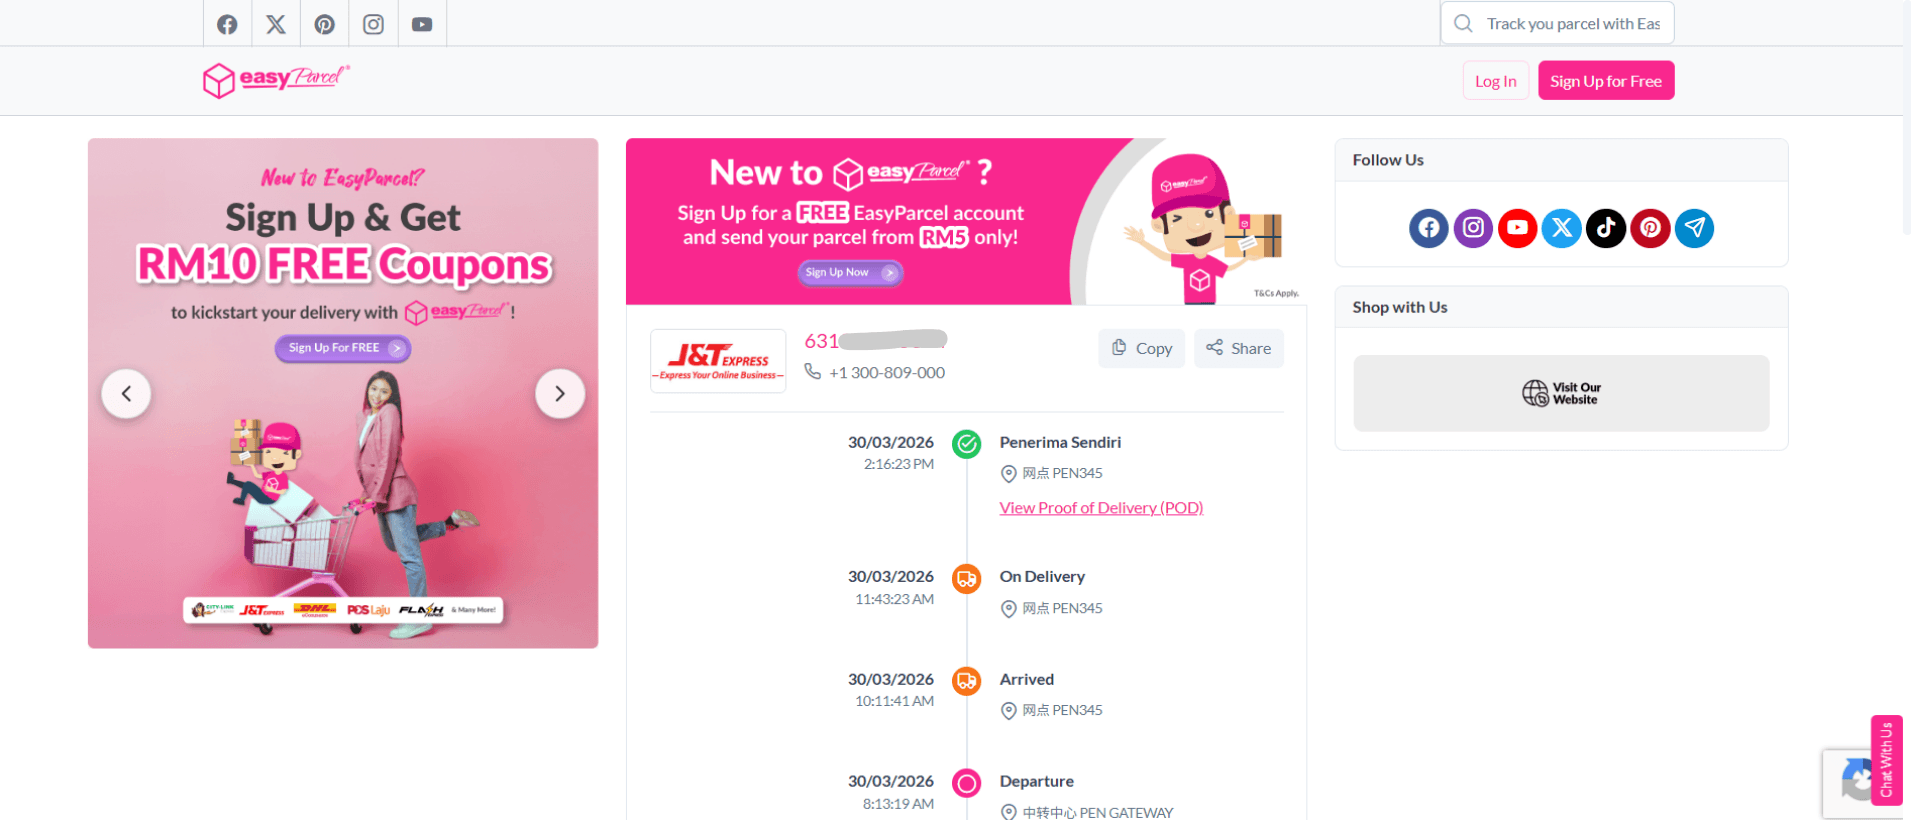Open Pinterest in Follow Us panel
Viewport: 1911px width, 820px height.
point(1650,228)
